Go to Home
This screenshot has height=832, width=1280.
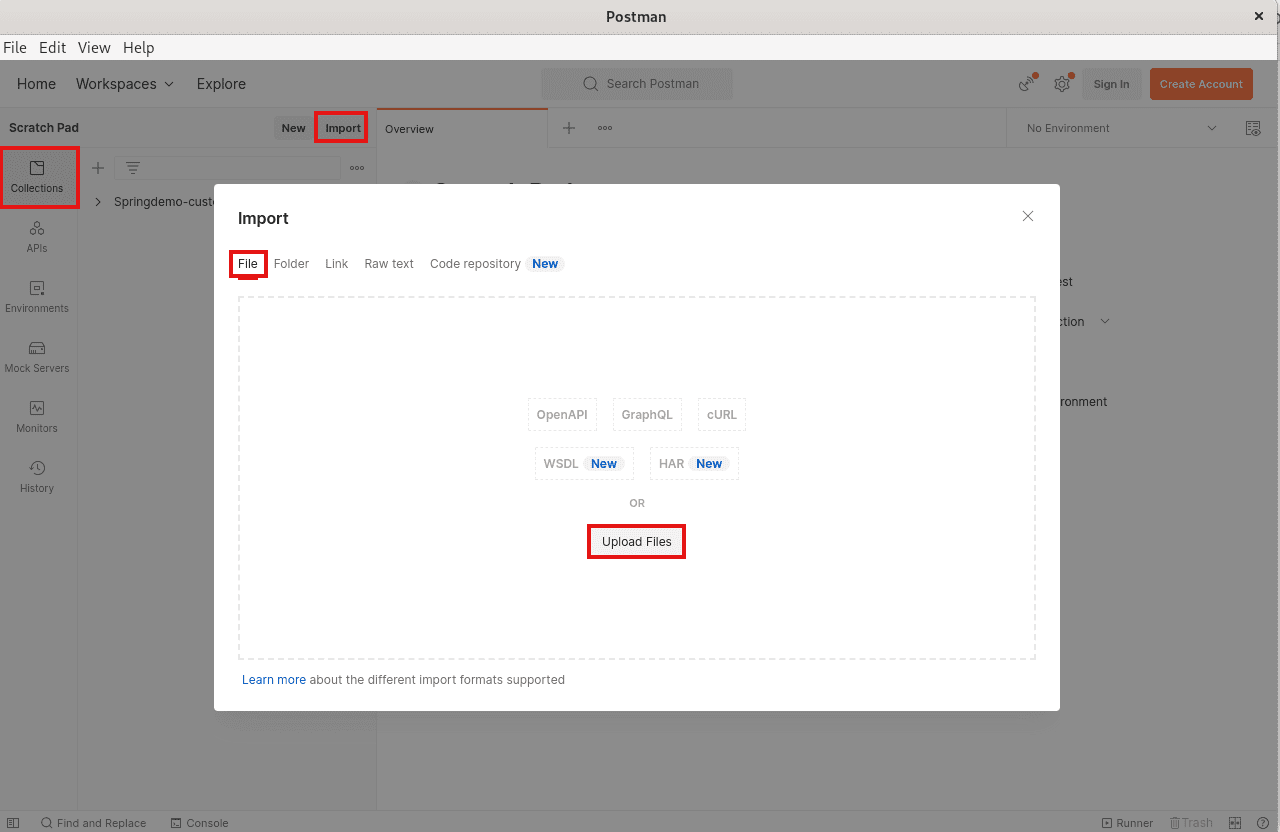click(x=36, y=84)
